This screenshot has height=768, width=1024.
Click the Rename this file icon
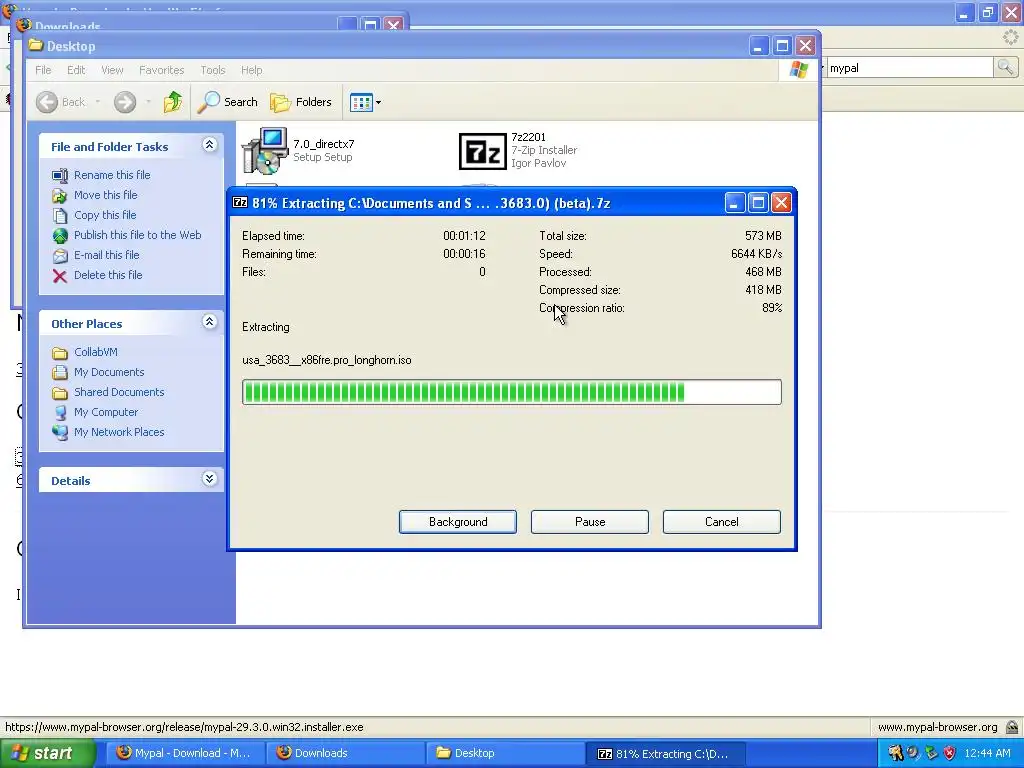[59, 175]
